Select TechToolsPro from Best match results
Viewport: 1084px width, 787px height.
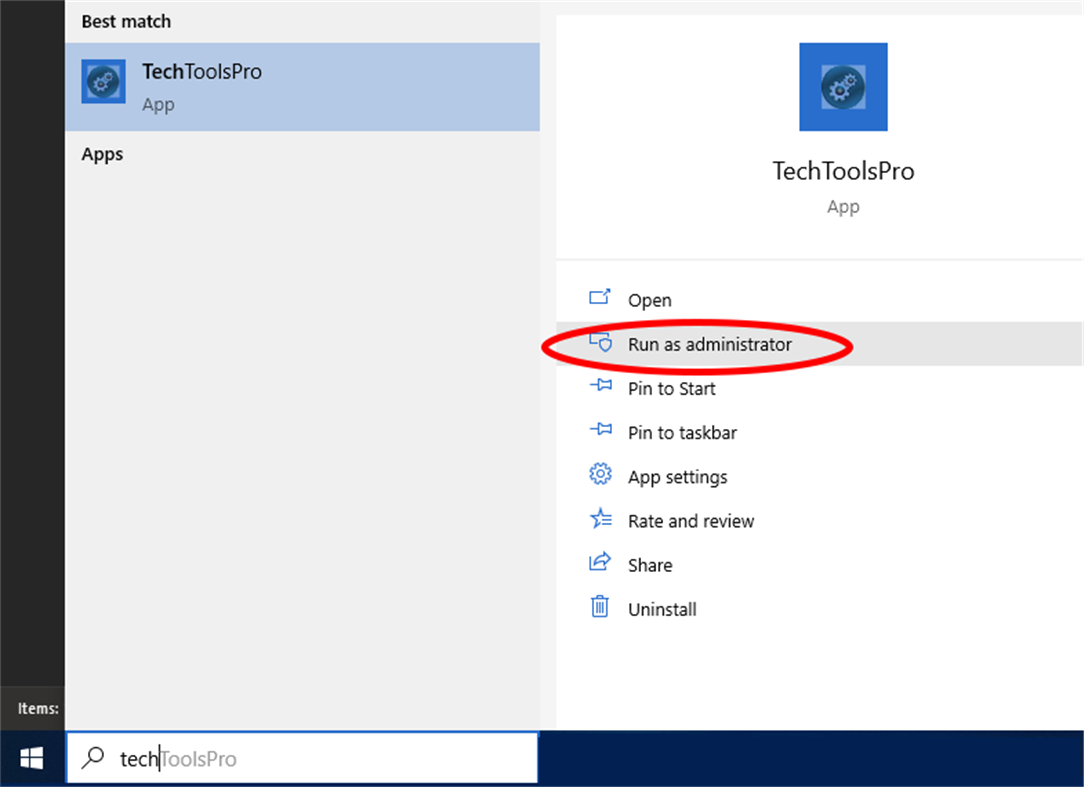click(x=201, y=80)
